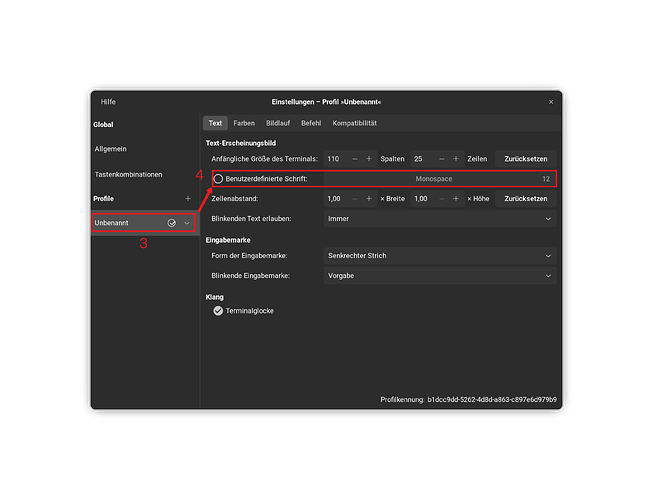Click the Zeilen value field showing 25
This screenshot has width=652, height=500.
422,159
